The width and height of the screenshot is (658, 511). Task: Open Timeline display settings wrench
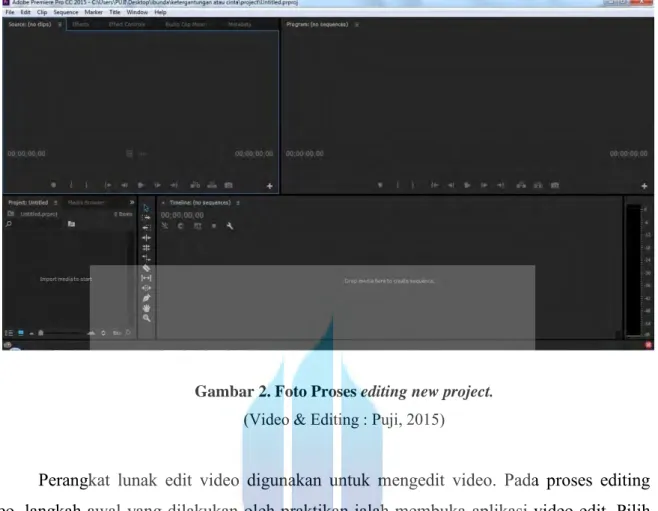(230, 226)
